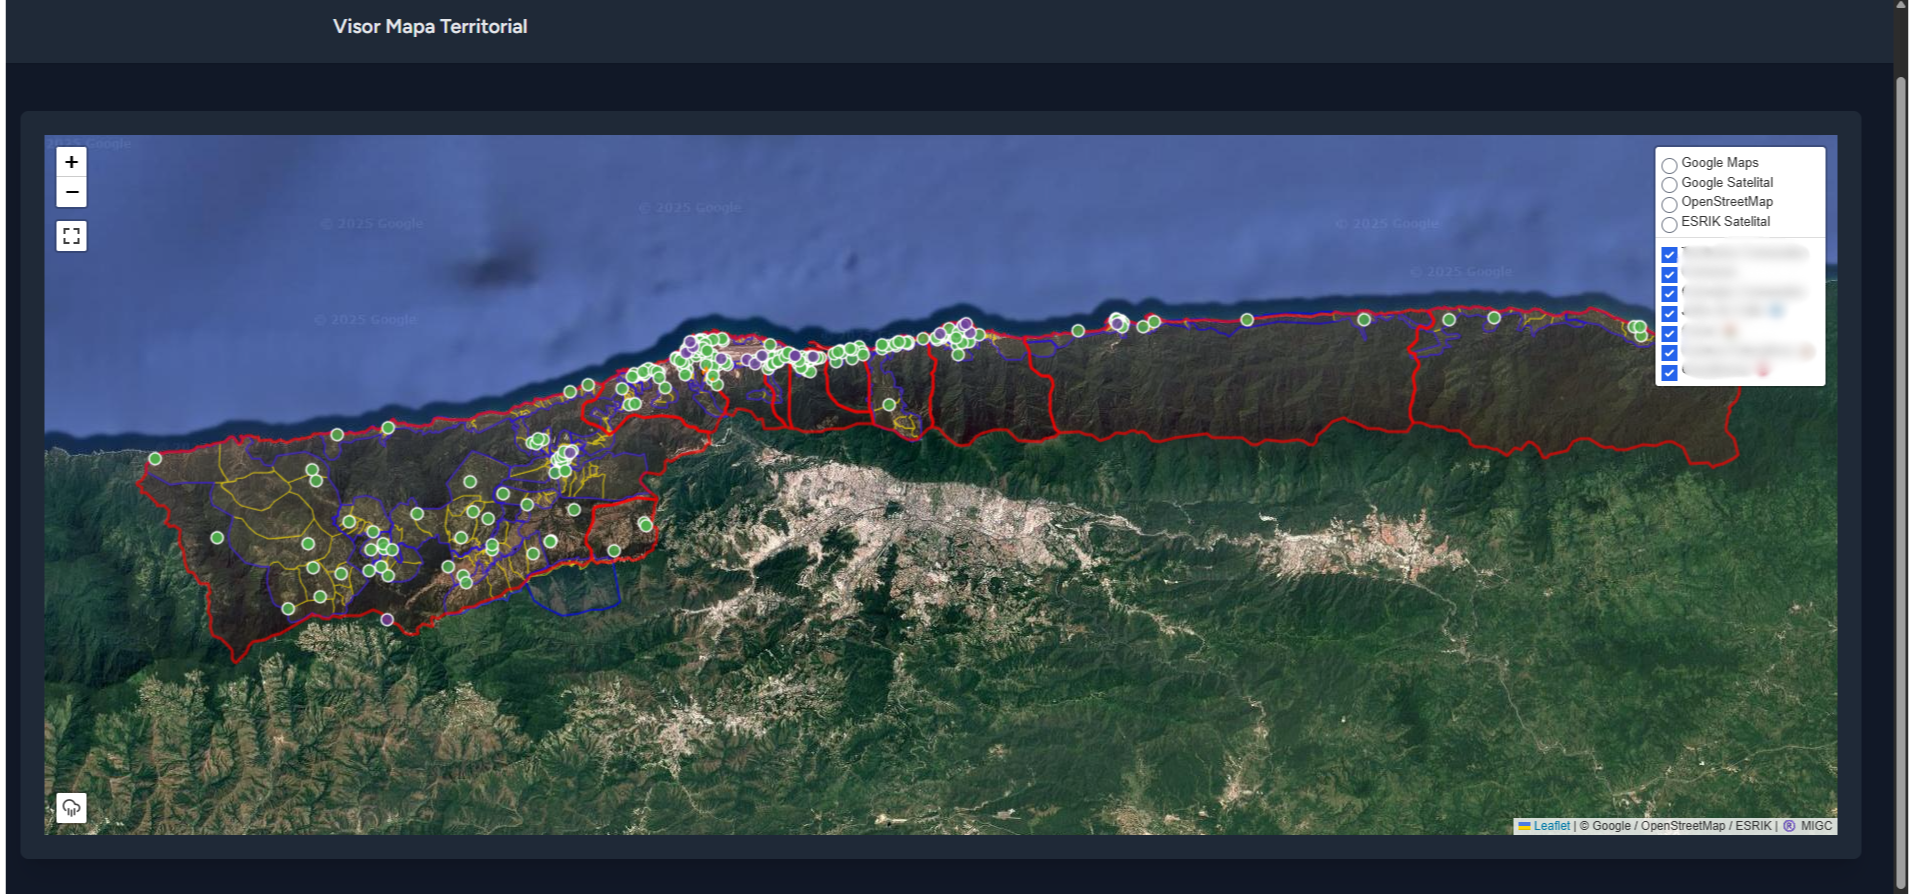1914x894 pixels.
Task: Toggle fullscreen map view
Action: pos(71,236)
